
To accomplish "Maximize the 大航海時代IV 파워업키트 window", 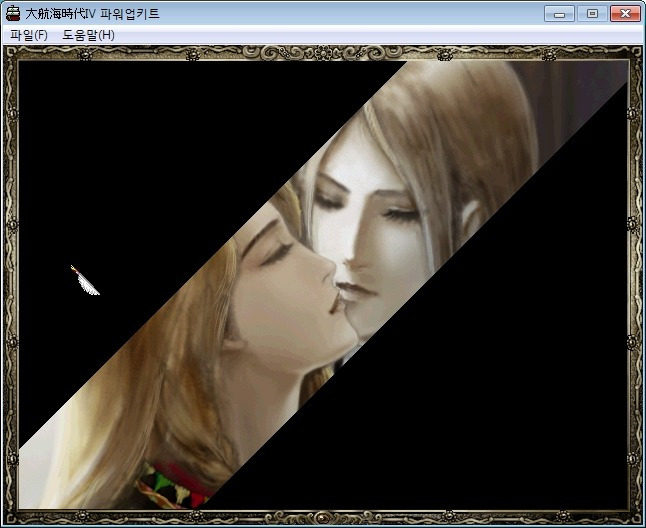I will coord(592,14).
